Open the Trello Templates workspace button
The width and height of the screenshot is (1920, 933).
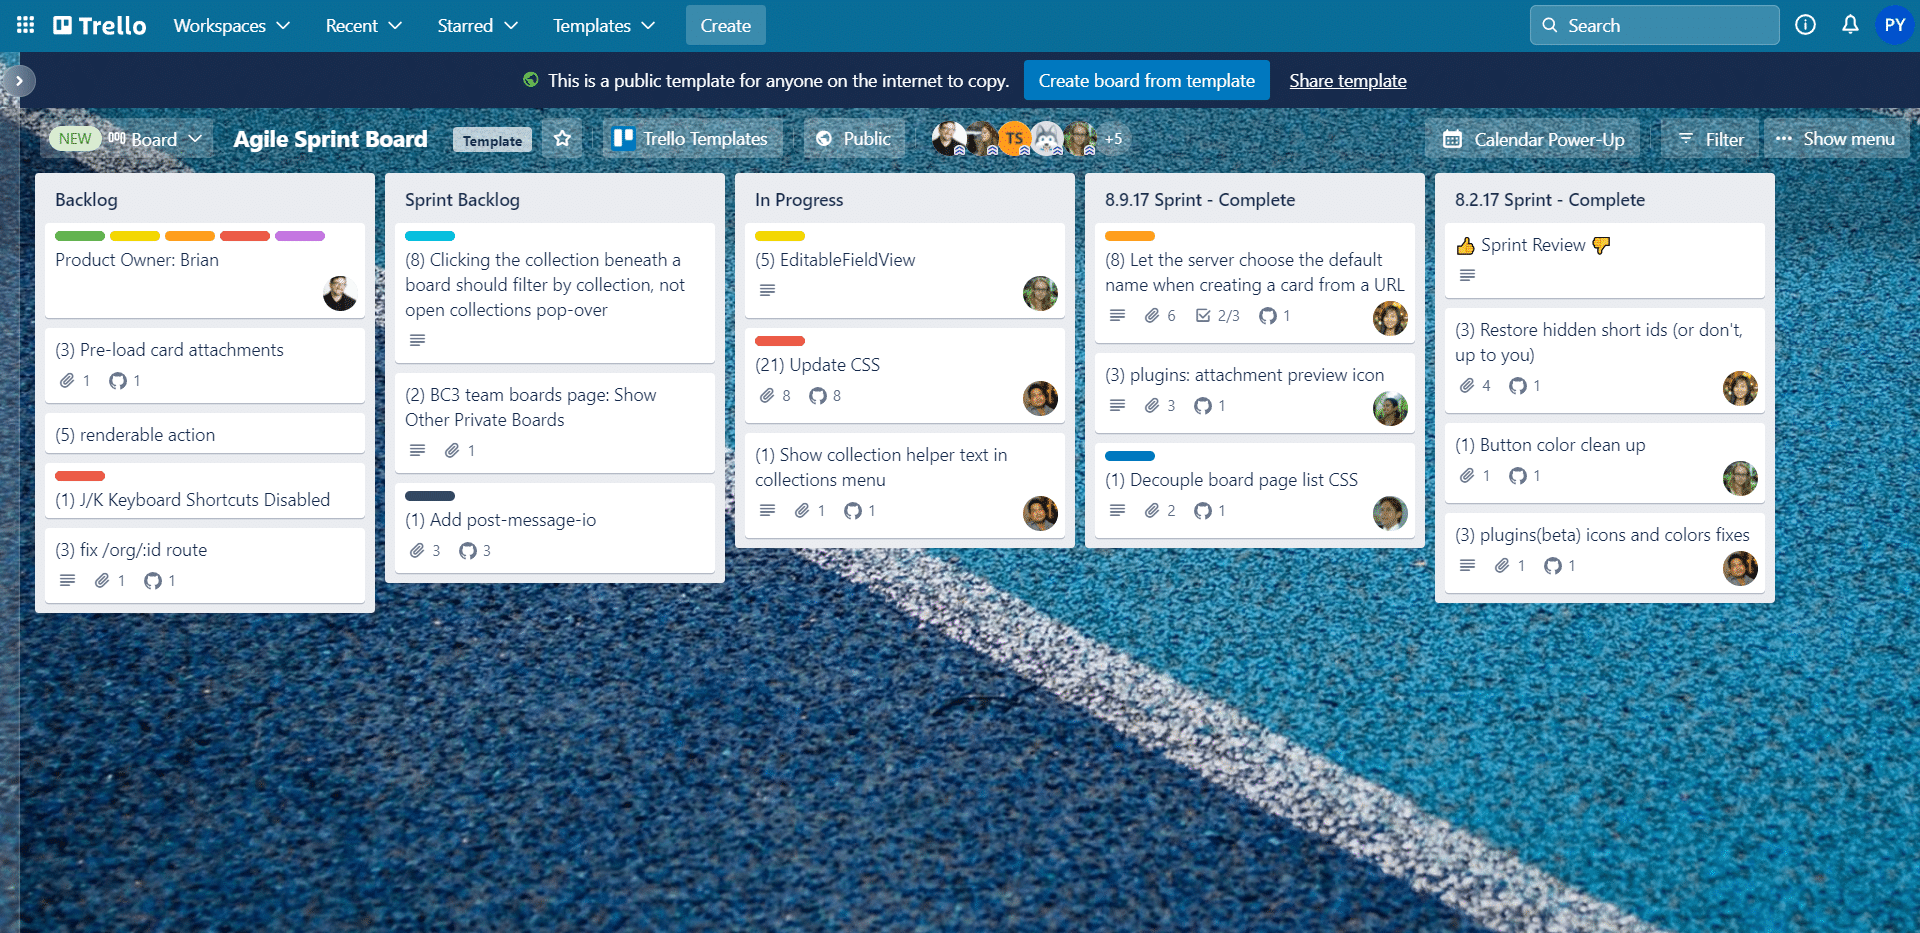pyautogui.click(x=692, y=139)
